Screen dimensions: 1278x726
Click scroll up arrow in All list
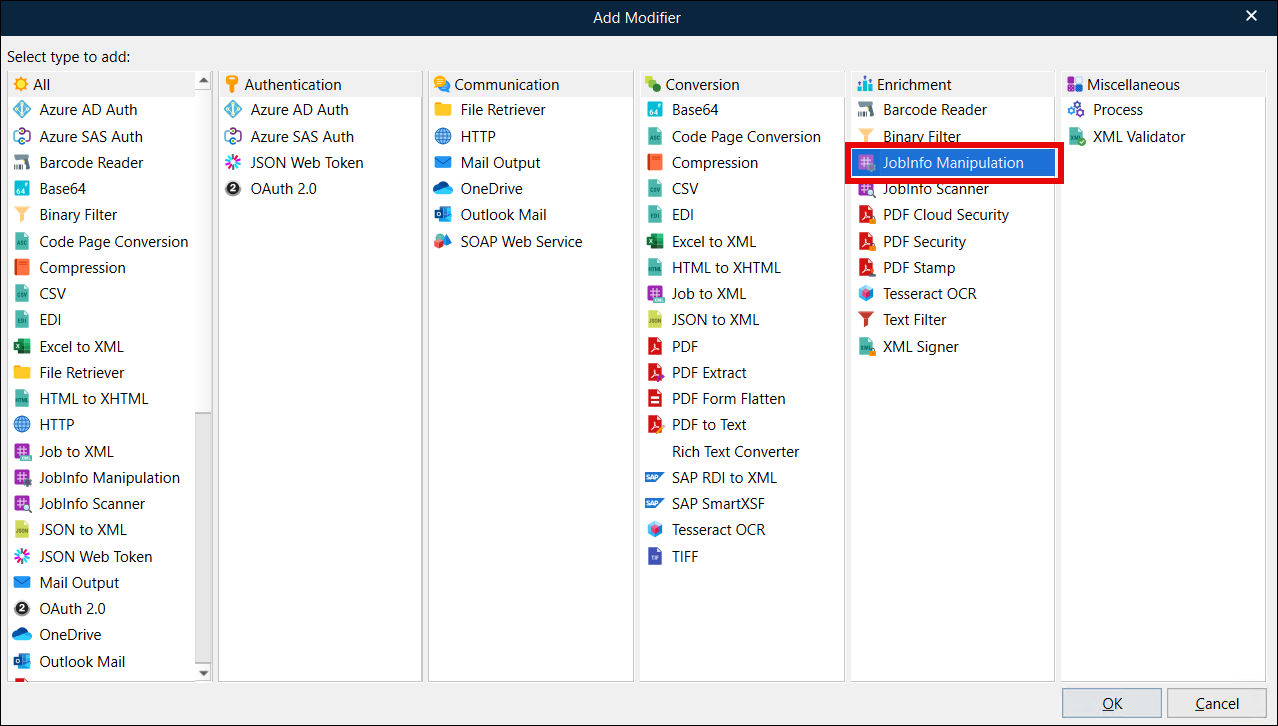tap(204, 80)
